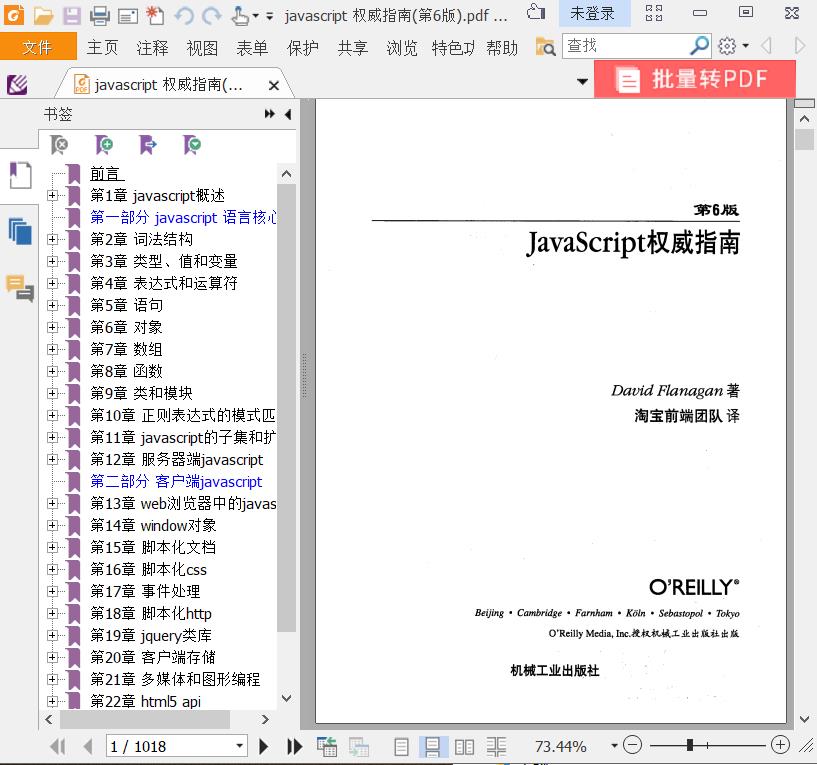Open the settings gear icon
Screen dimensions: 817x765
click(727, 46)
